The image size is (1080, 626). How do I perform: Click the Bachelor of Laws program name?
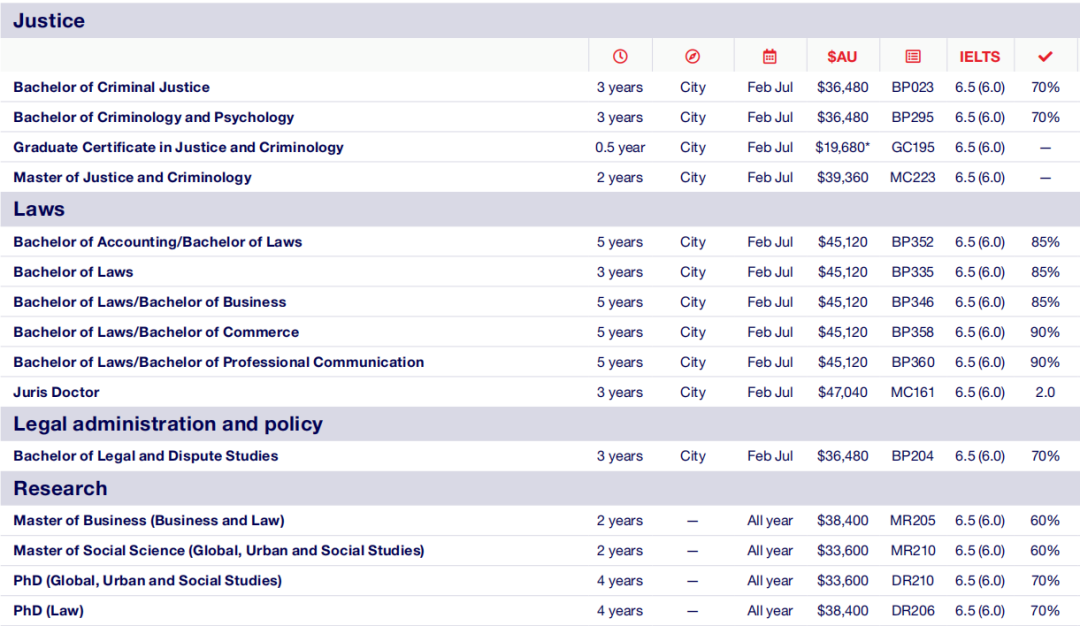pyautogui.click(x=73, y=272)
